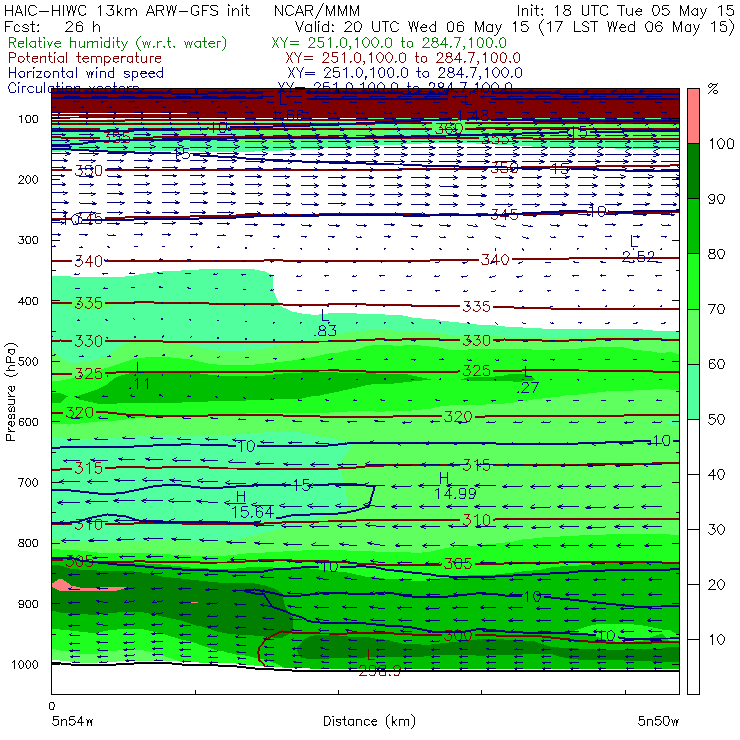Click the 'HAIC-HIWC 13km ARW-GFS init' title text

click(127, 10)
